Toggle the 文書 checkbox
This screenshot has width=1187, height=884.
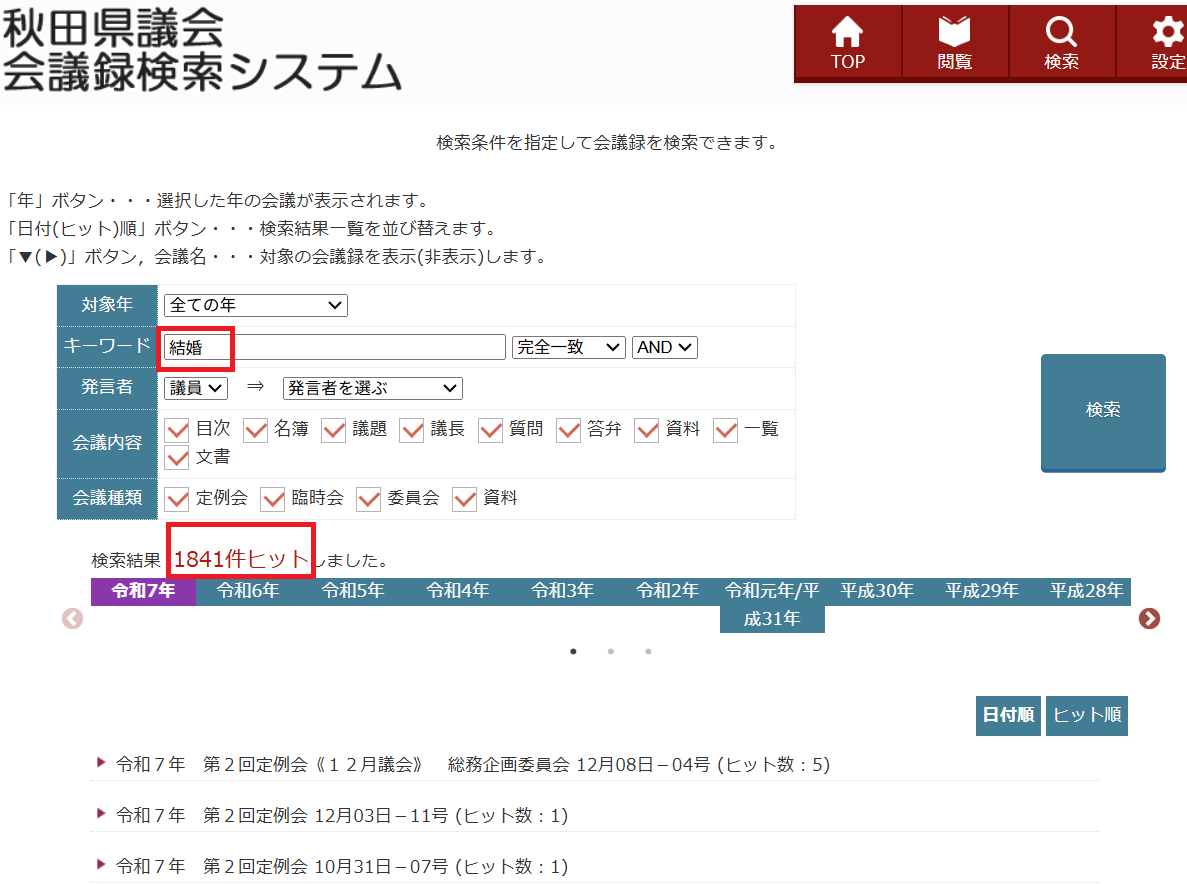pos(177,458)
